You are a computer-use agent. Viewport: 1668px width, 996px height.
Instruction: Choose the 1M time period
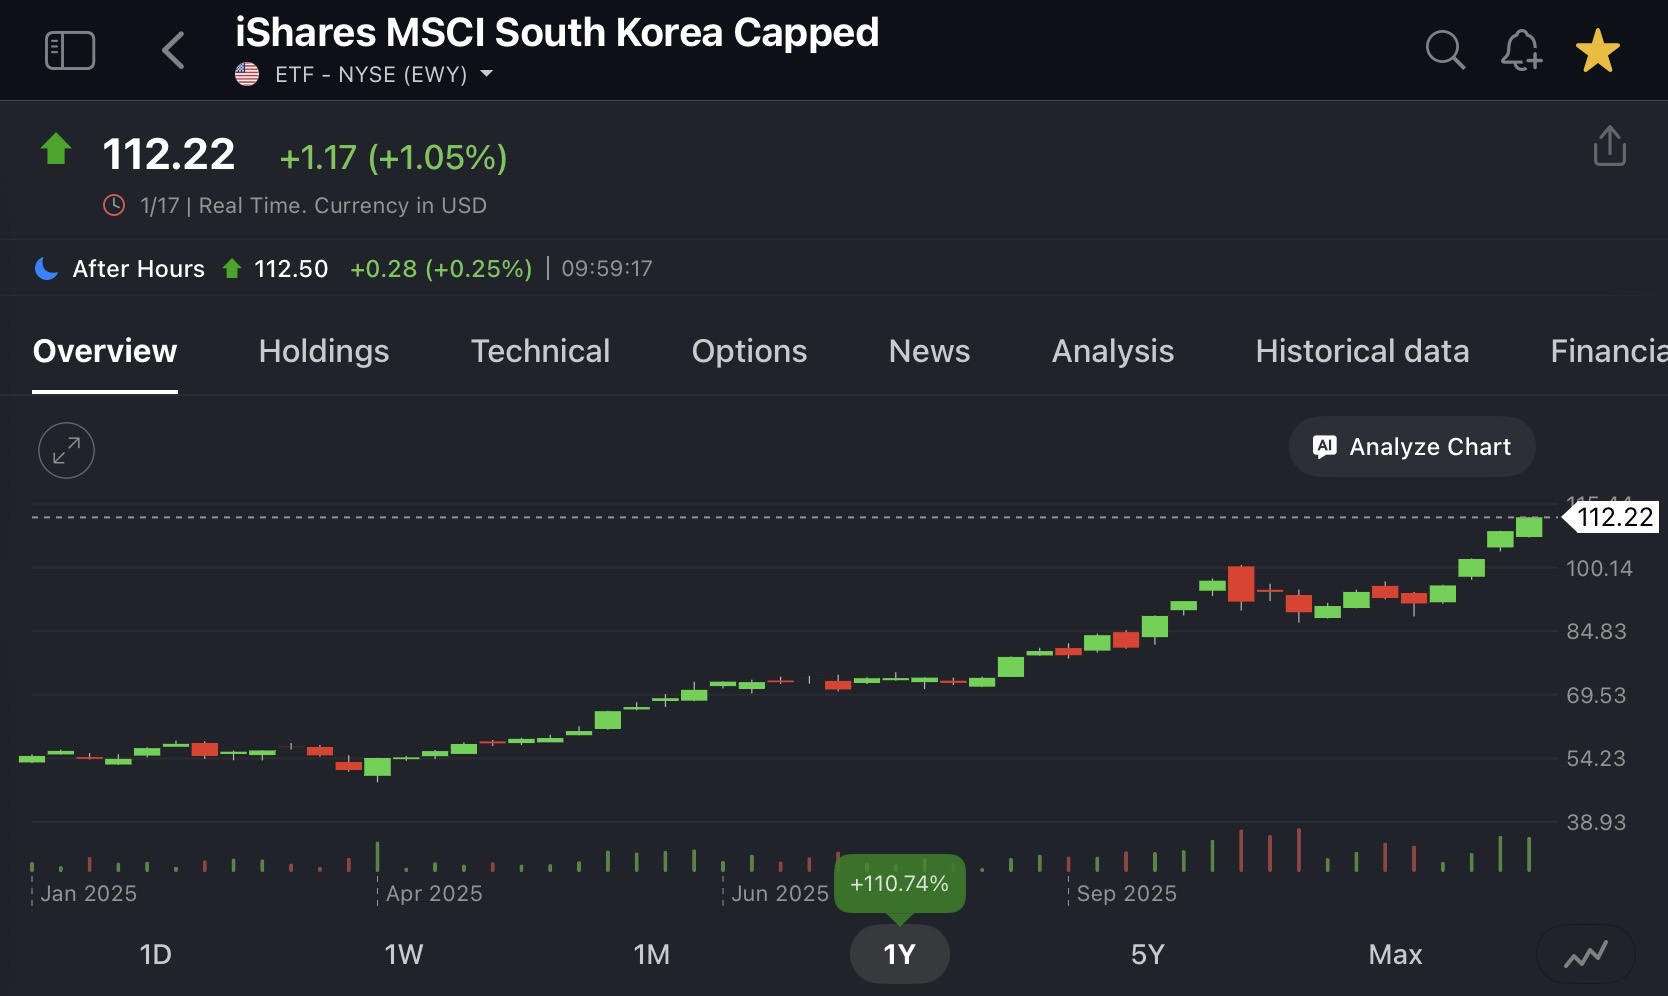pos(651,954)
